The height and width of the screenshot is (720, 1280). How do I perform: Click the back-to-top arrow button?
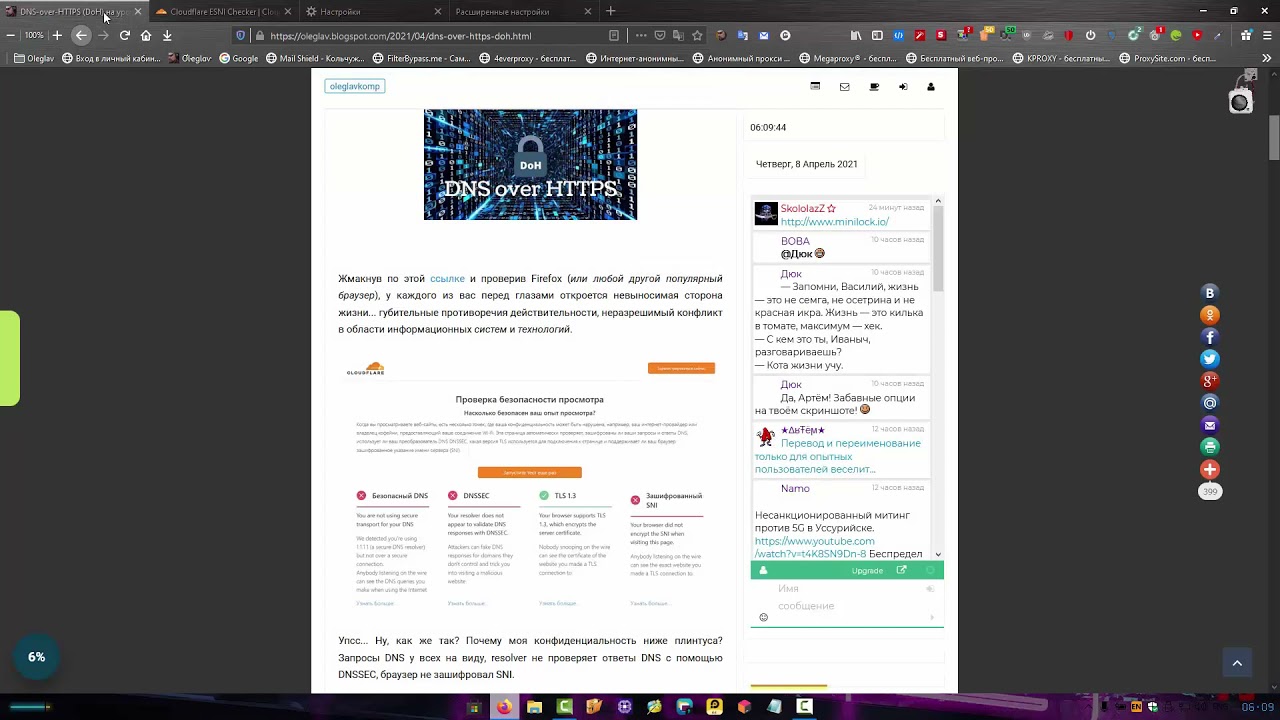click(x=1236, y=663)
